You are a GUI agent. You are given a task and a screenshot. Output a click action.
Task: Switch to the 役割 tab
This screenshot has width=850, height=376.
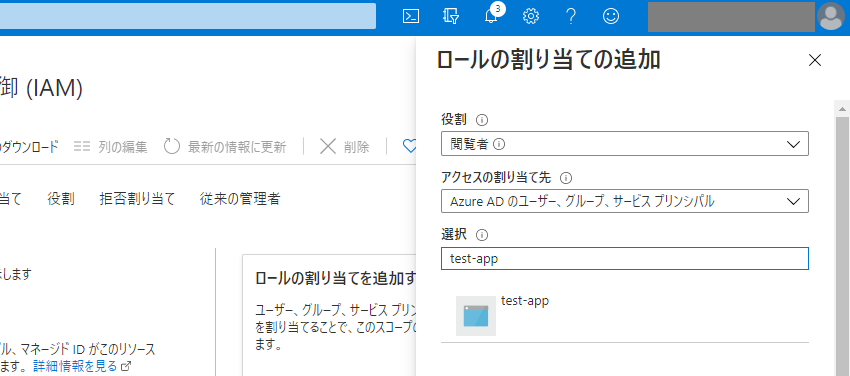61,199
